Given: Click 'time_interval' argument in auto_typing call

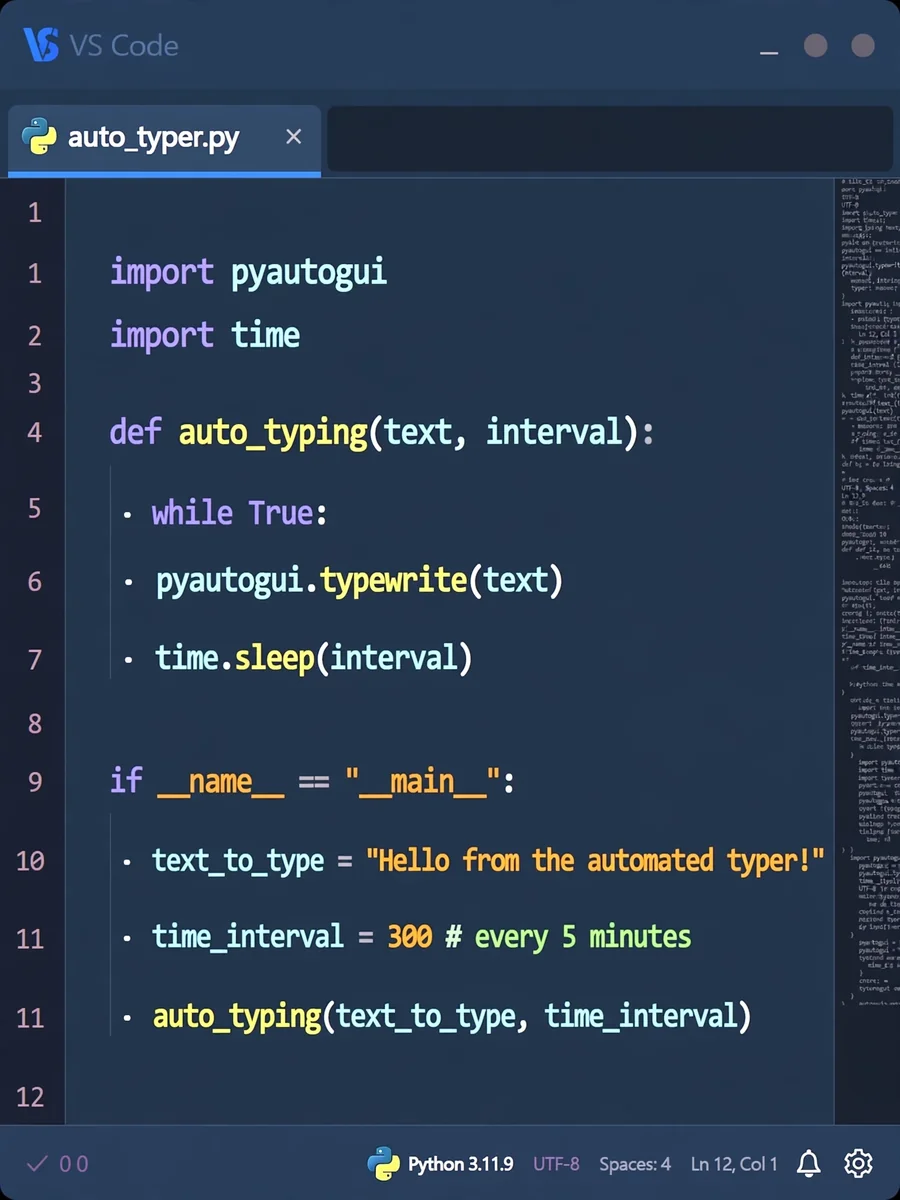Looking at the screenshot, I should [640, 1018].
